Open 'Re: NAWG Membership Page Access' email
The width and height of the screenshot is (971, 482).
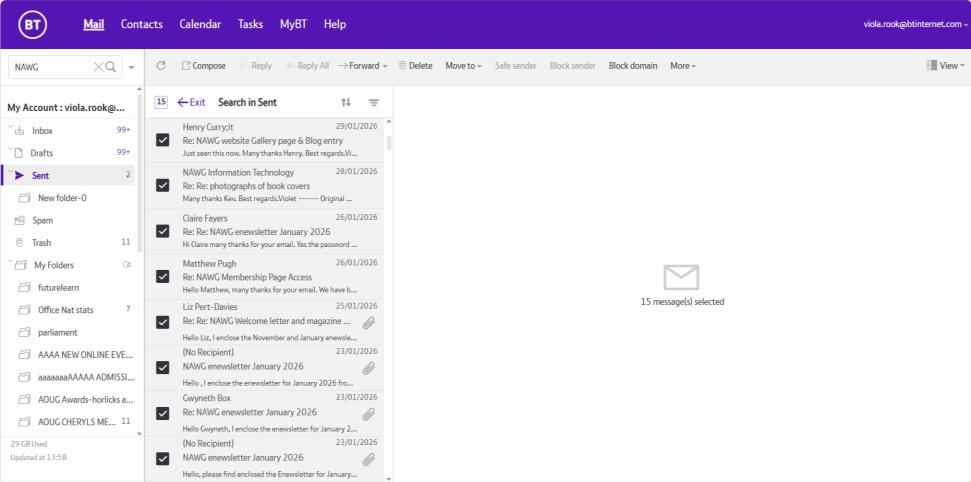pos(247,277)
